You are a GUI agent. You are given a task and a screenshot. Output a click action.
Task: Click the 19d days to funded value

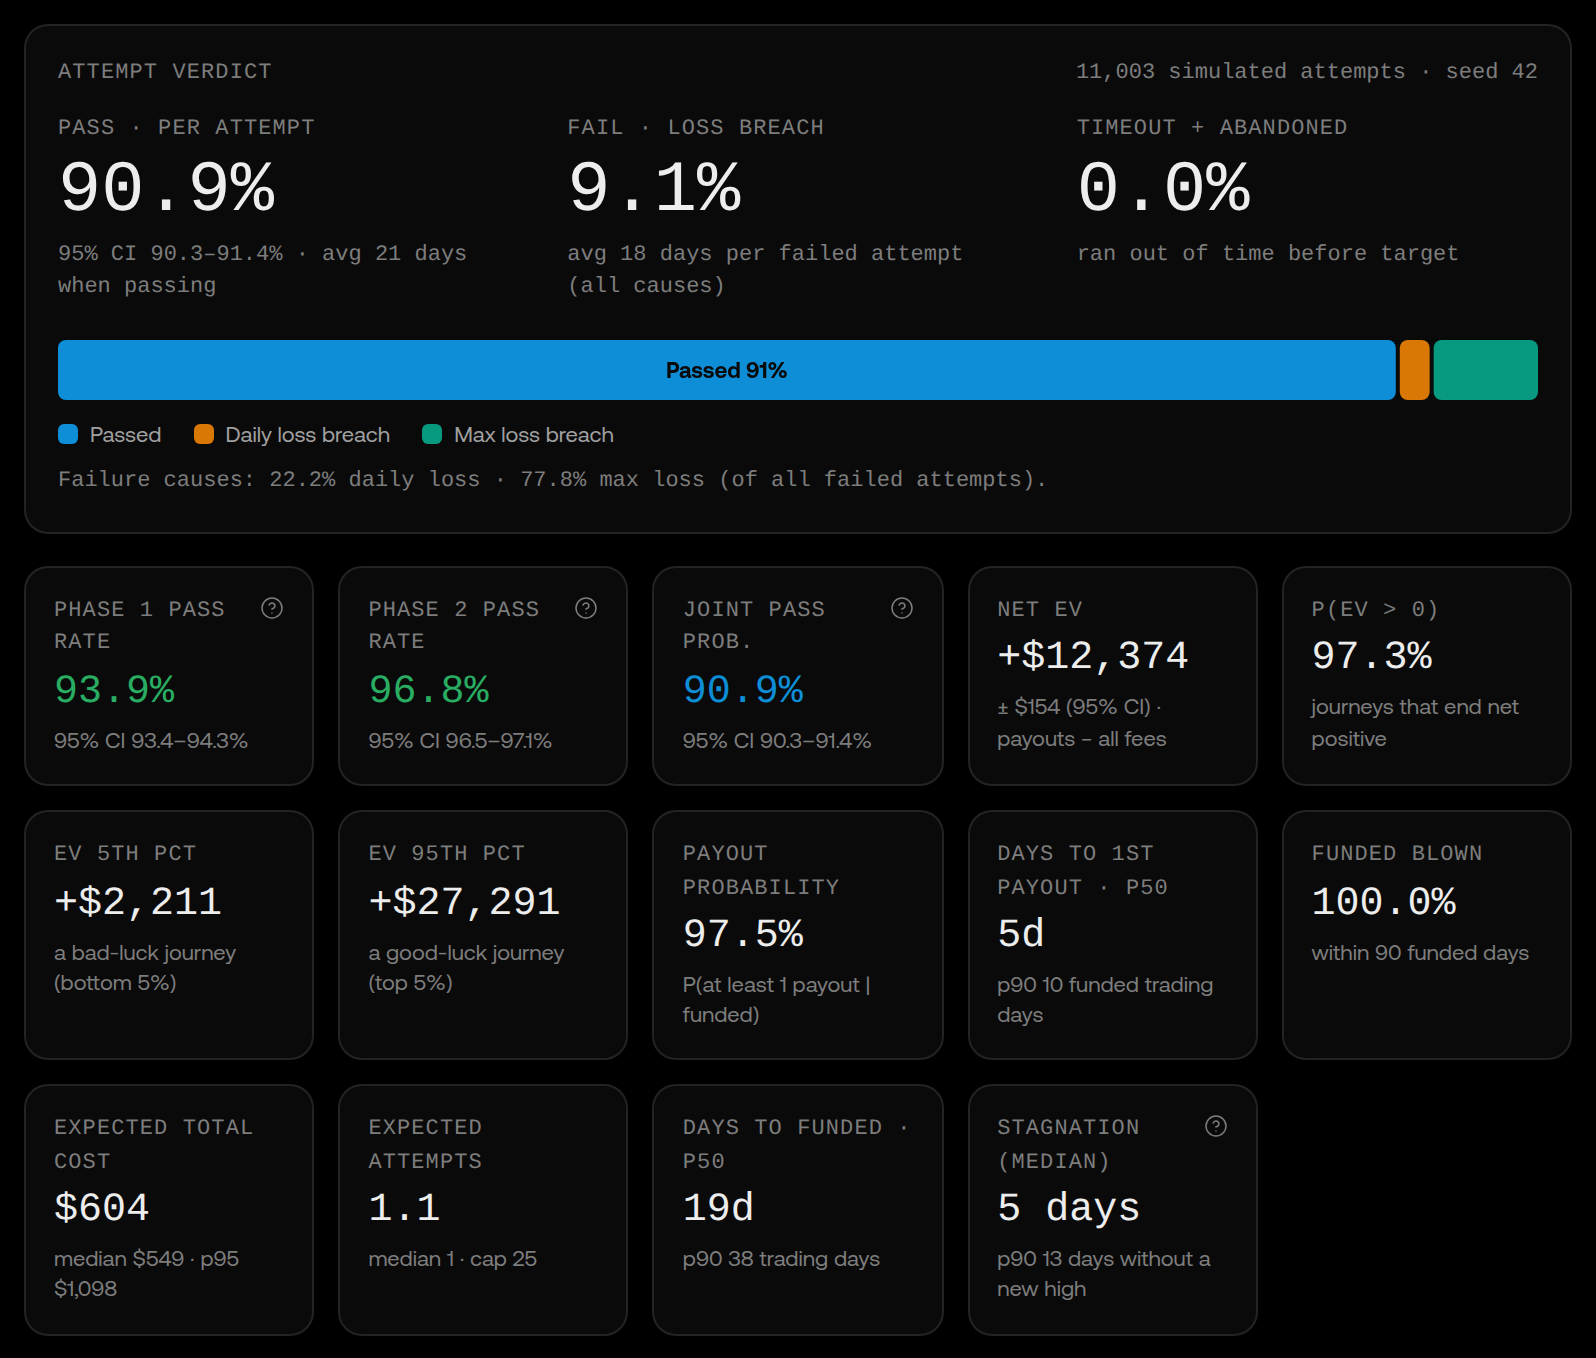(718, 1207)
